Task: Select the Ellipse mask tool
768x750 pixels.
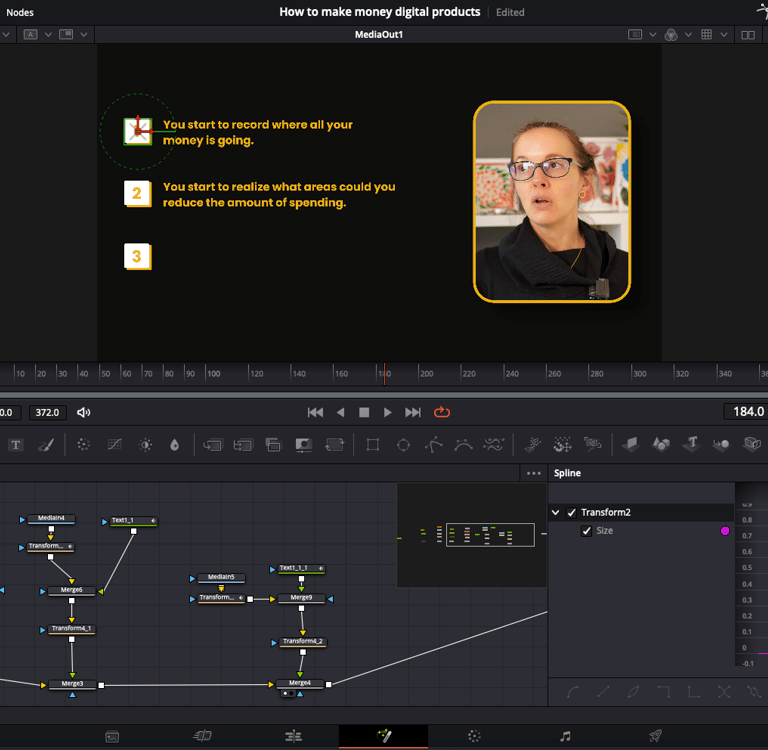Action: click(403, 445)
